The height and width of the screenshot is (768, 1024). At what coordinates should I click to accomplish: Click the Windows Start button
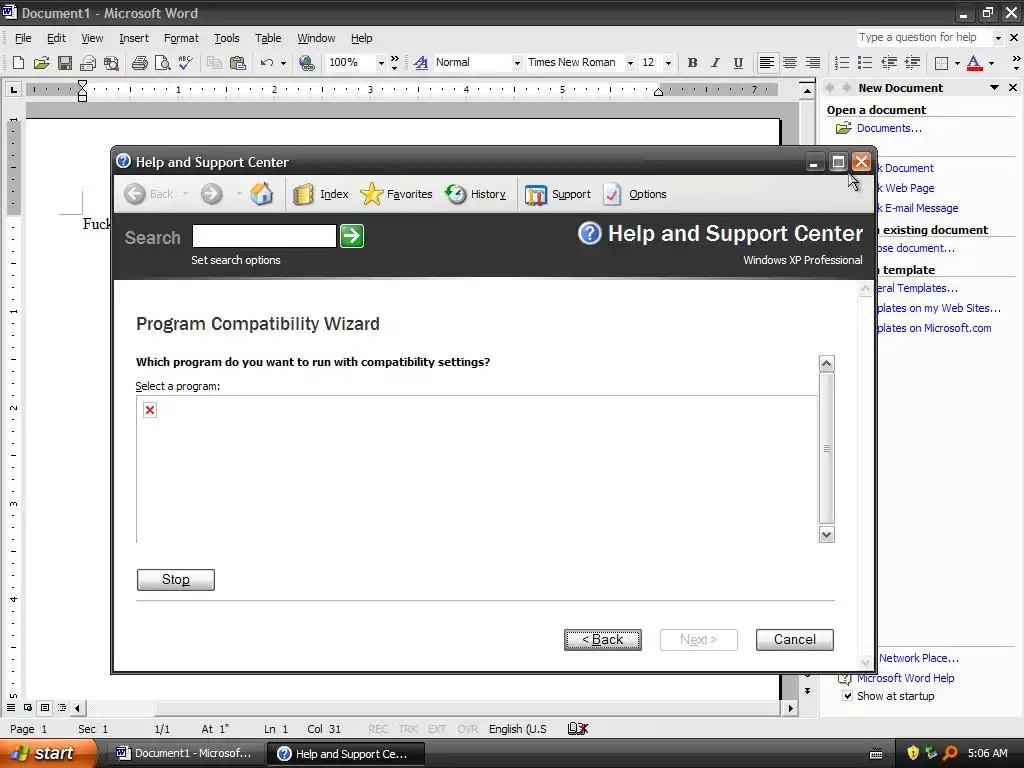coord(48,753)
